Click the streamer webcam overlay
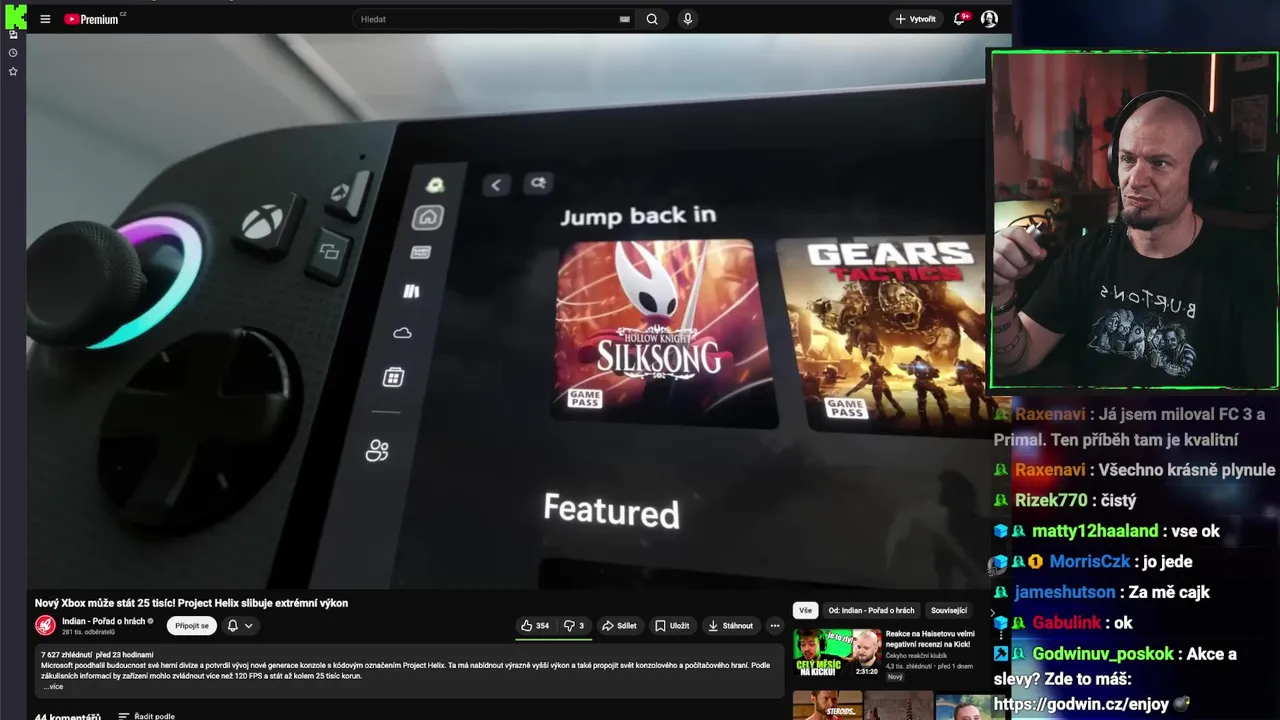 click(1134, 219)
